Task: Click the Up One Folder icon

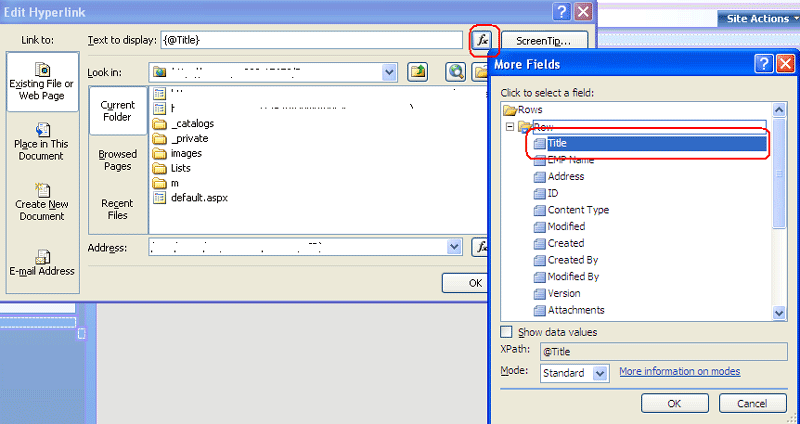Action: (417, 72)
